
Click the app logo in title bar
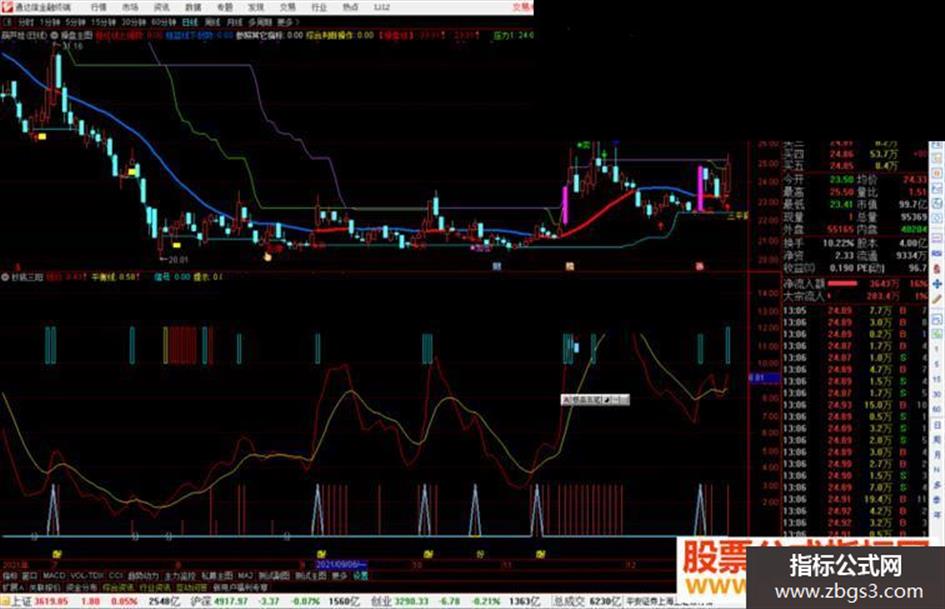point(7,7)
